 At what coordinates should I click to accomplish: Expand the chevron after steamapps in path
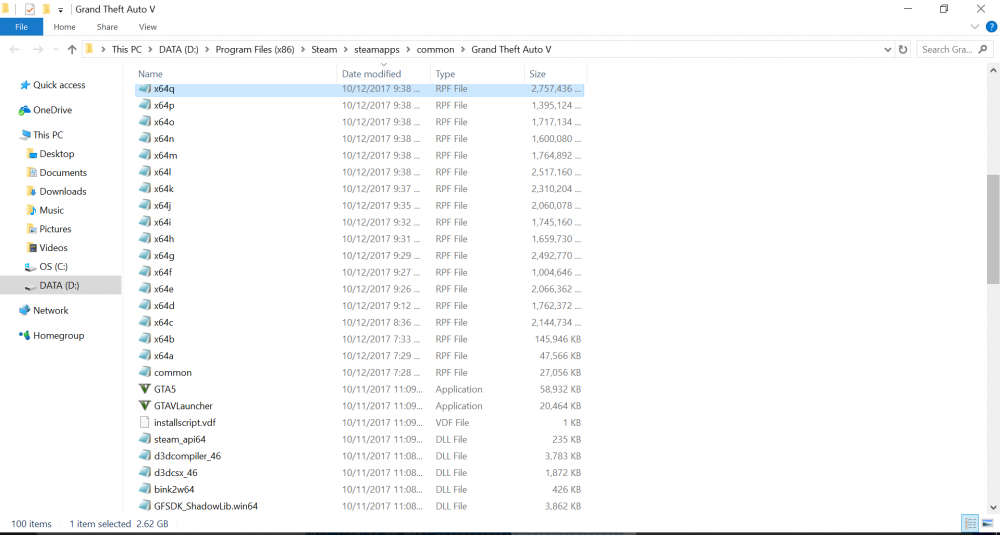click(x=409, y=50)
